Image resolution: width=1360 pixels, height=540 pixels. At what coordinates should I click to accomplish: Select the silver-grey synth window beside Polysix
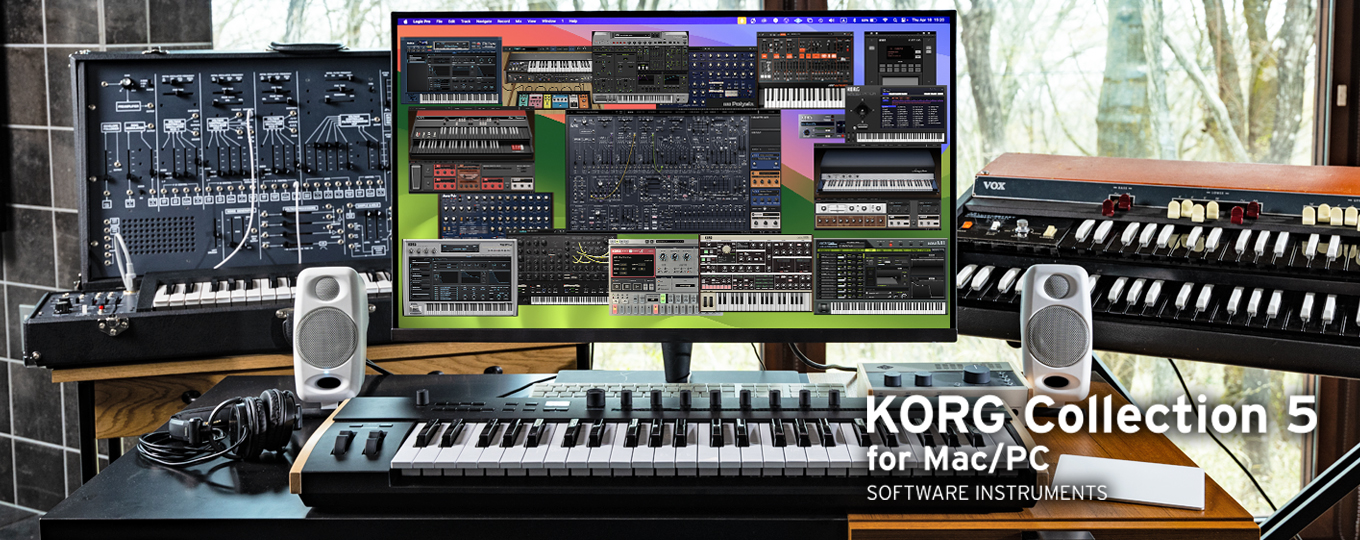pos(640,68)
